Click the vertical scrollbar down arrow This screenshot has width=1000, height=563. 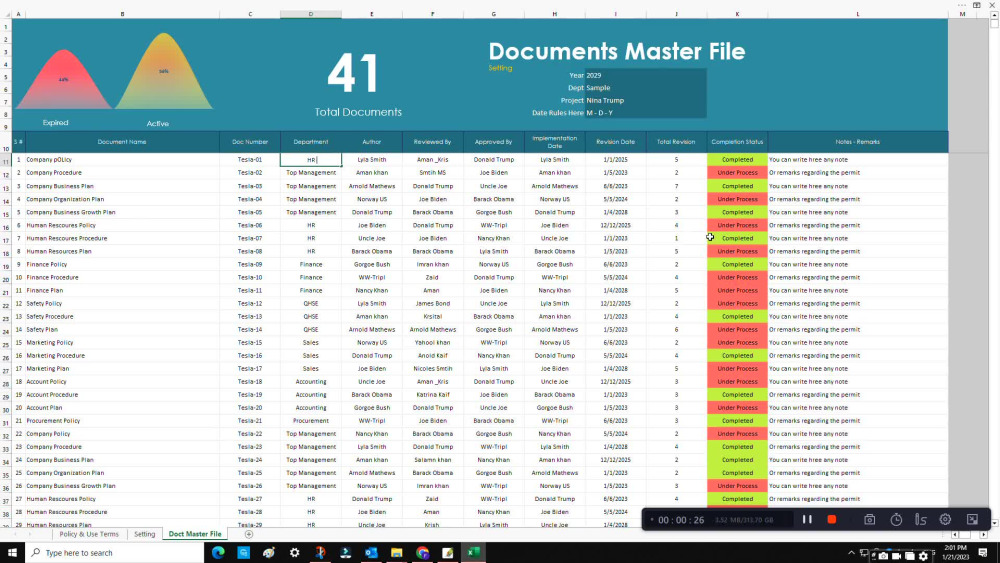pos(994,523)
